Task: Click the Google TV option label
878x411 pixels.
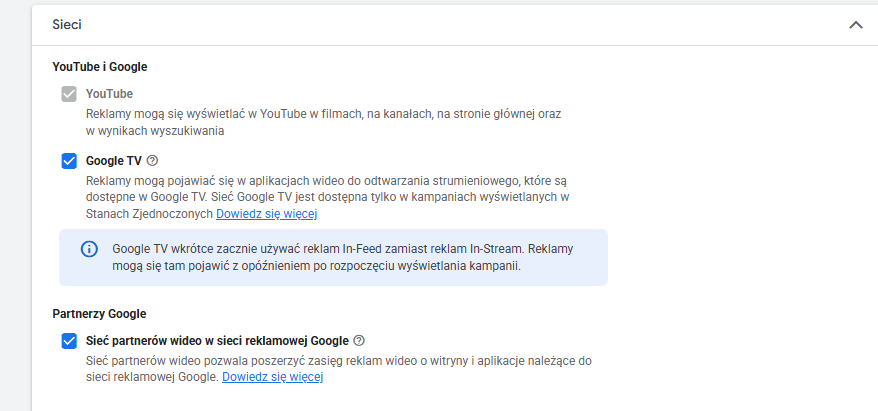Action: [114, 161]
